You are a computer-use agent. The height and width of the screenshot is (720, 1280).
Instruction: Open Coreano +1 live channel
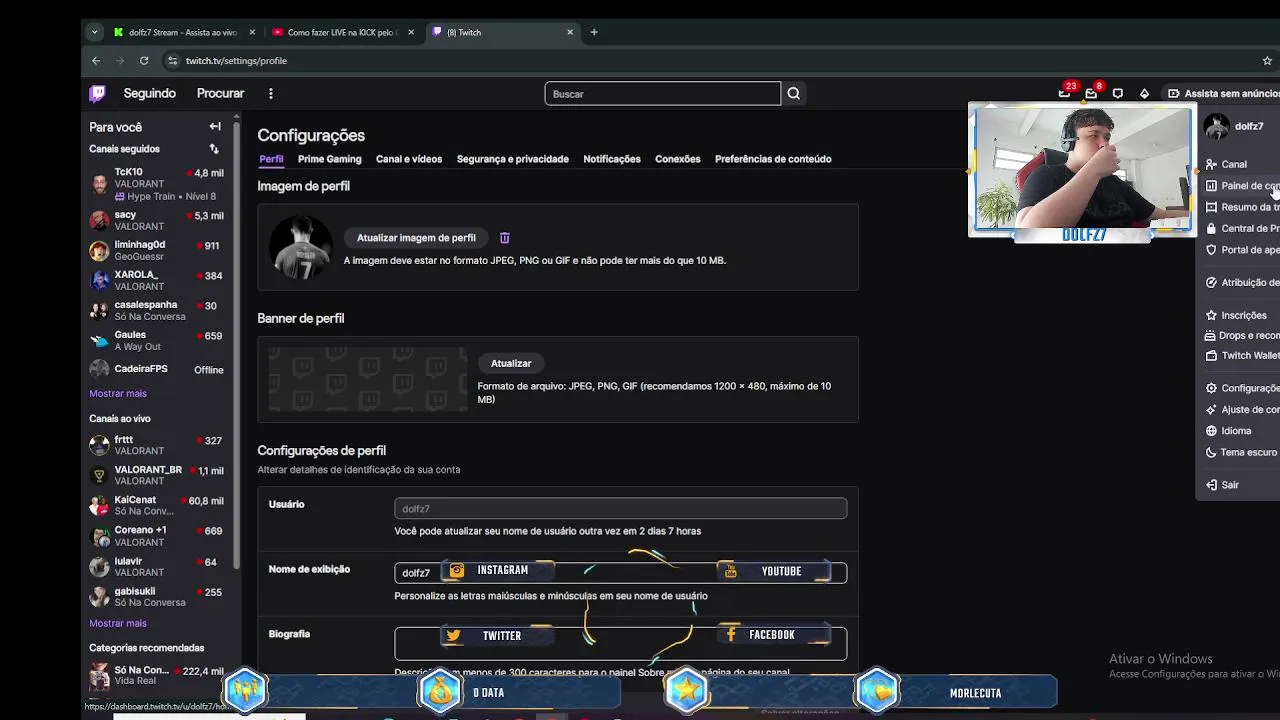(156, 535)
